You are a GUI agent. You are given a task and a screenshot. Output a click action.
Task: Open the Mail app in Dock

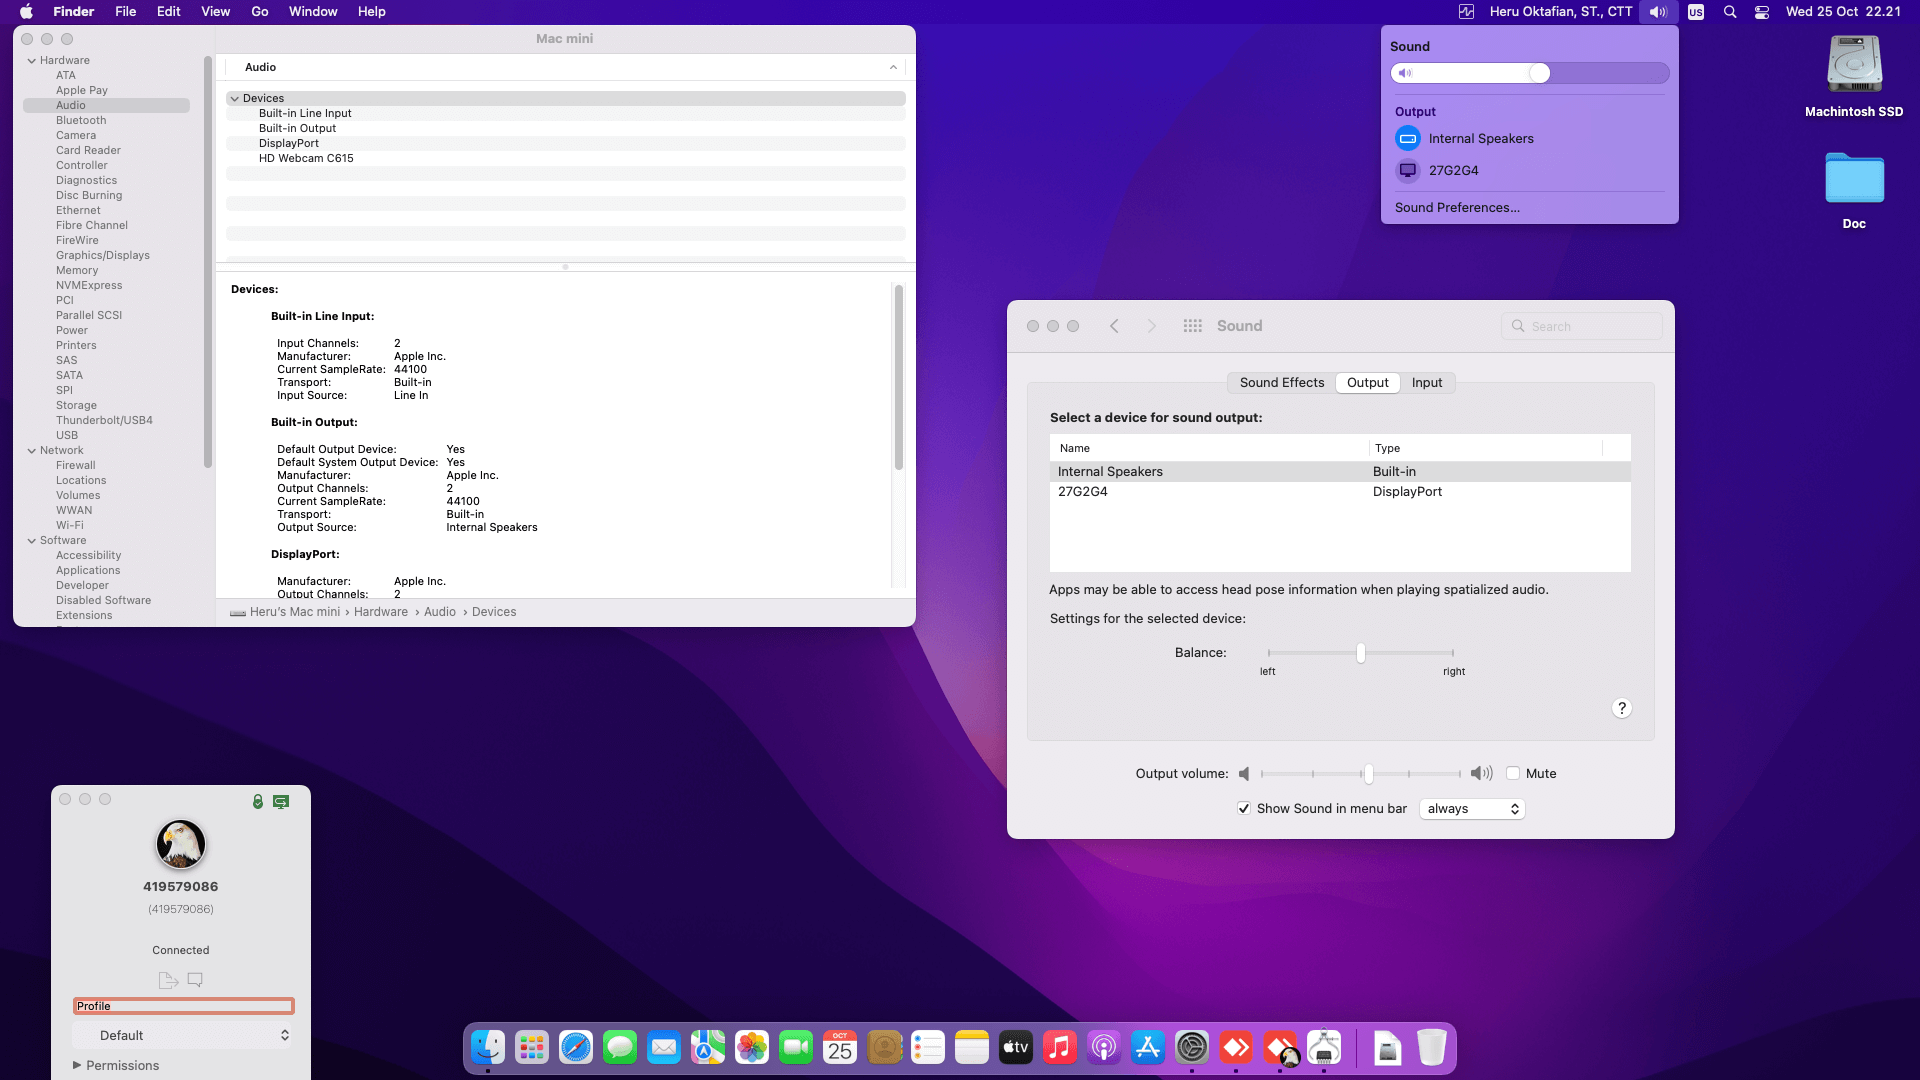tap(664, 1047)
